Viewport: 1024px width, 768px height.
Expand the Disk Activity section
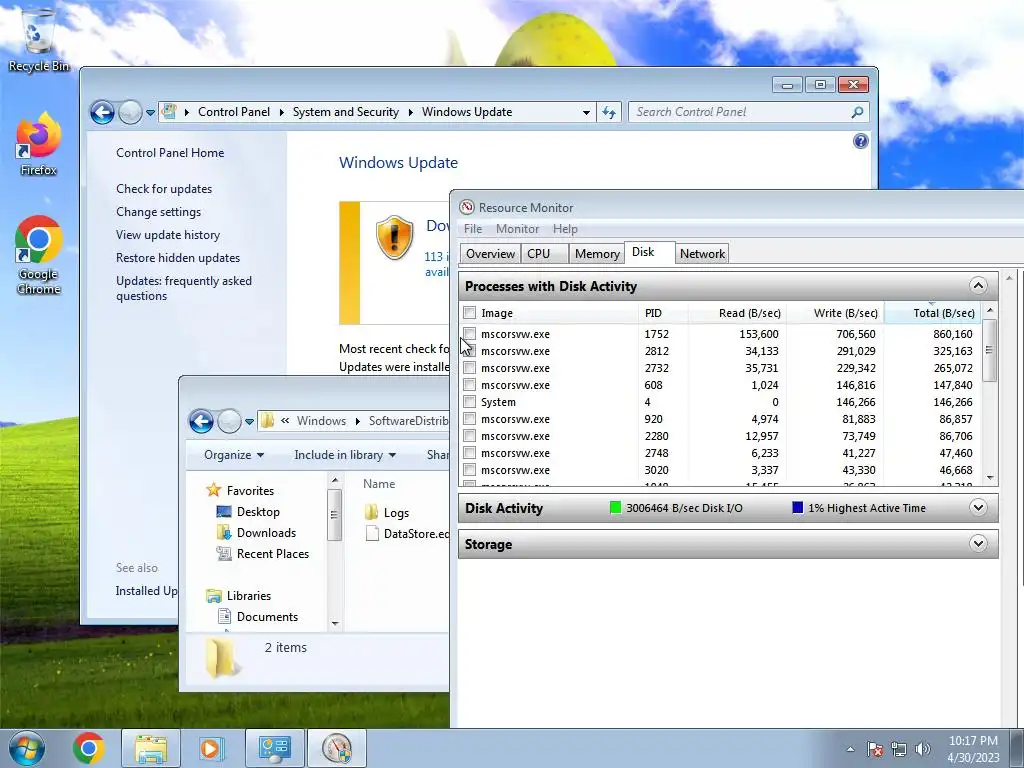point(978,507)
